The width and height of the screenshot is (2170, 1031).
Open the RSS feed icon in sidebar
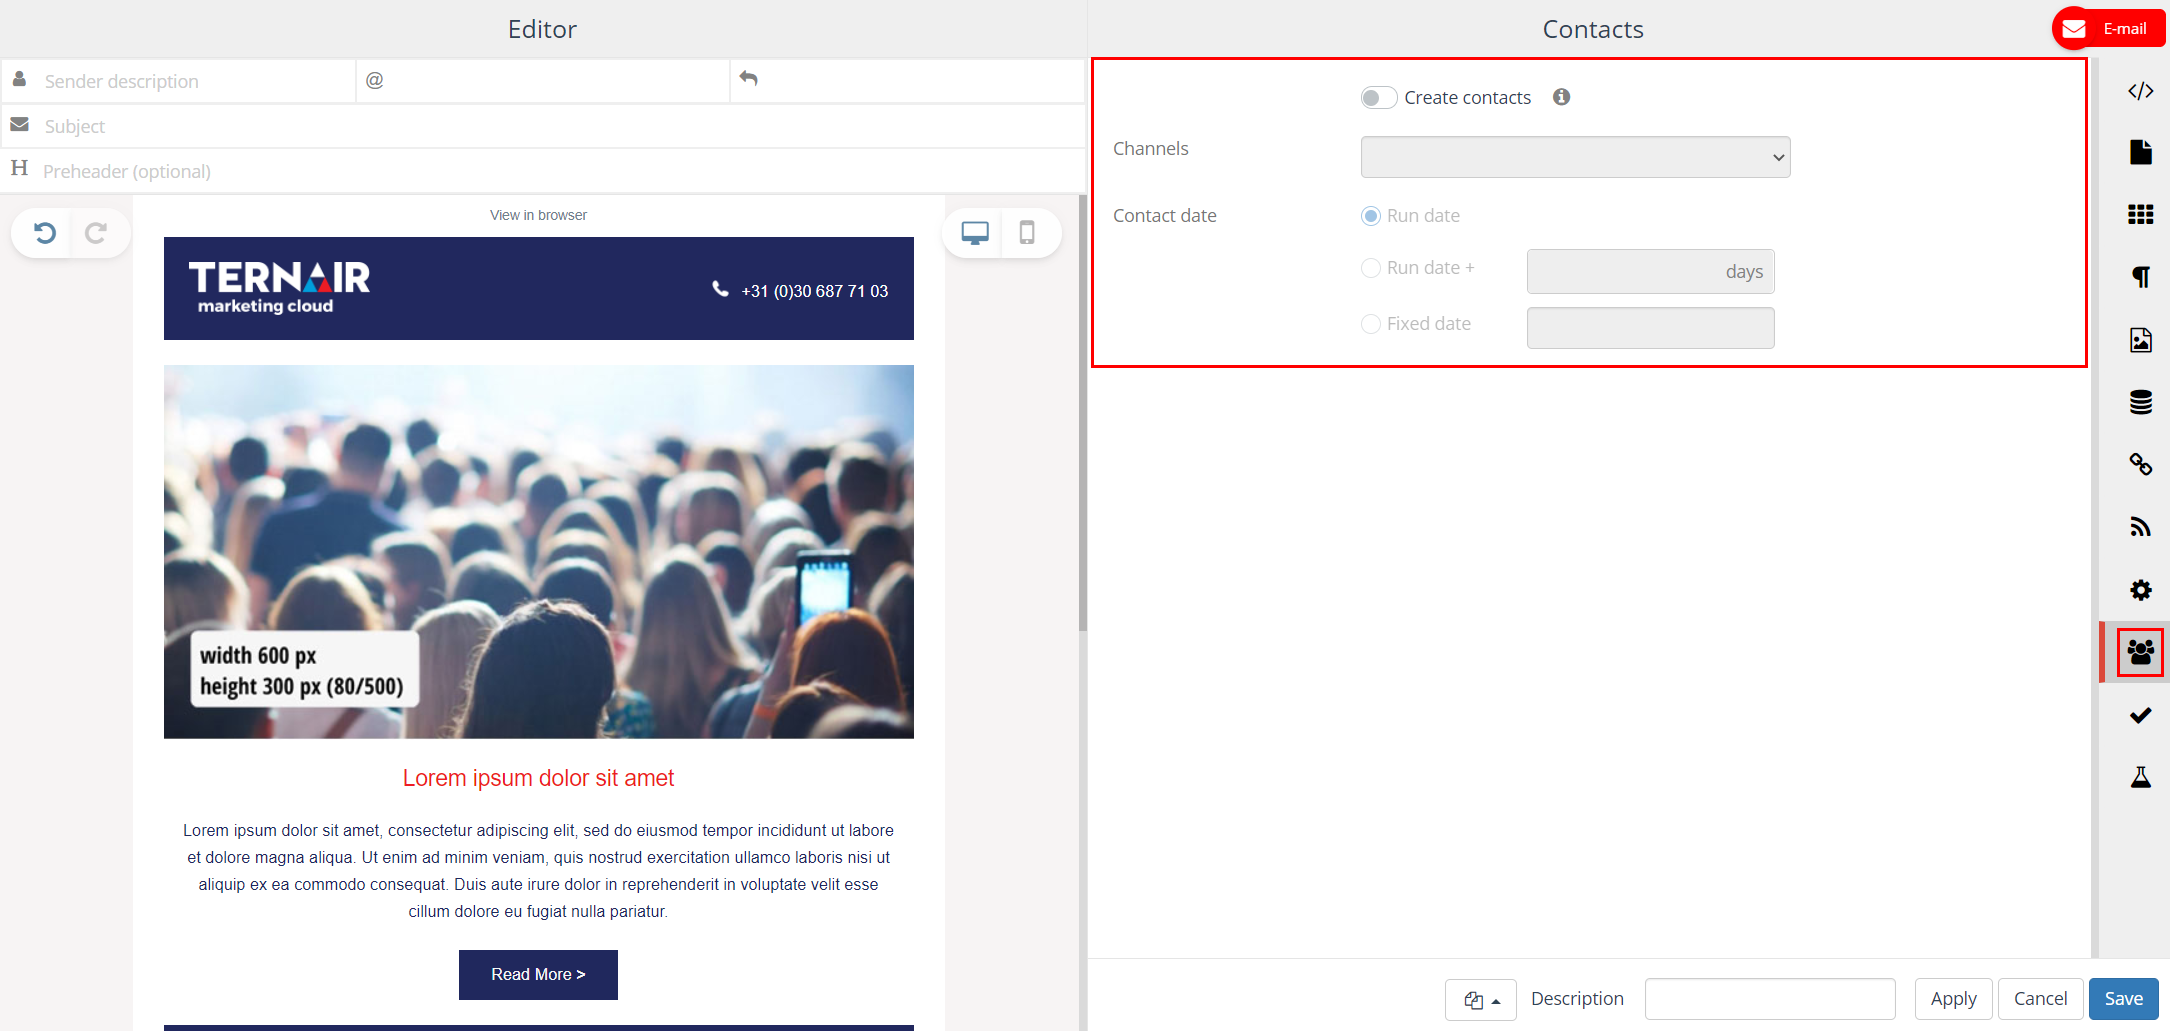point(2140,527)
